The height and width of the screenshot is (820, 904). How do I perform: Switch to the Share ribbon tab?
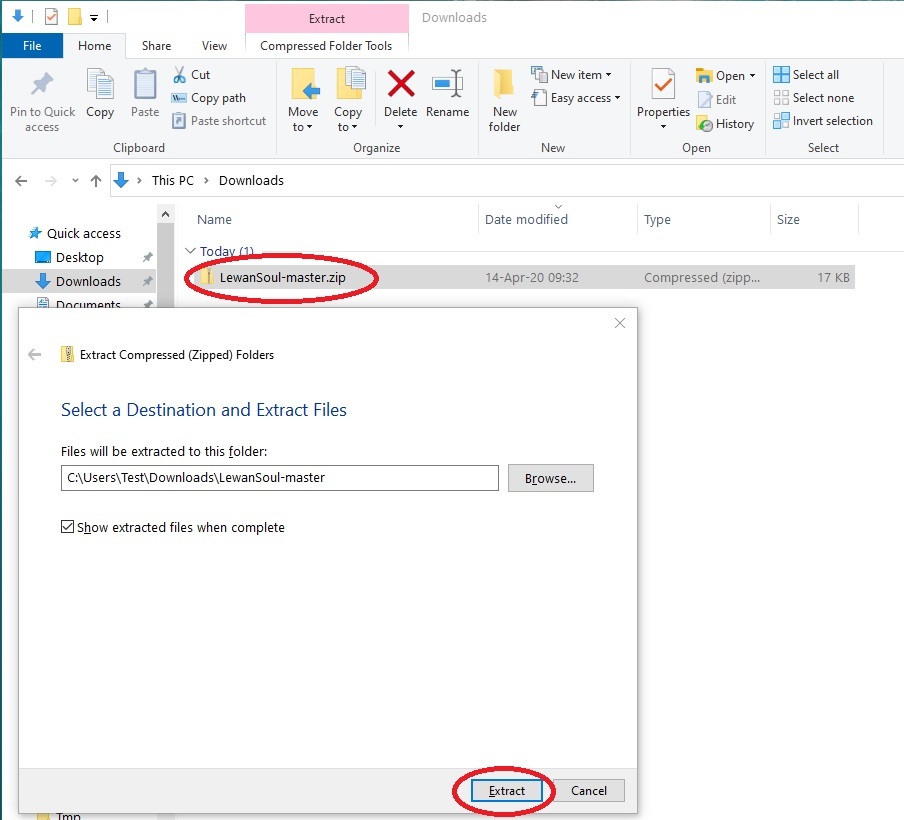click(x=156, y=46)
